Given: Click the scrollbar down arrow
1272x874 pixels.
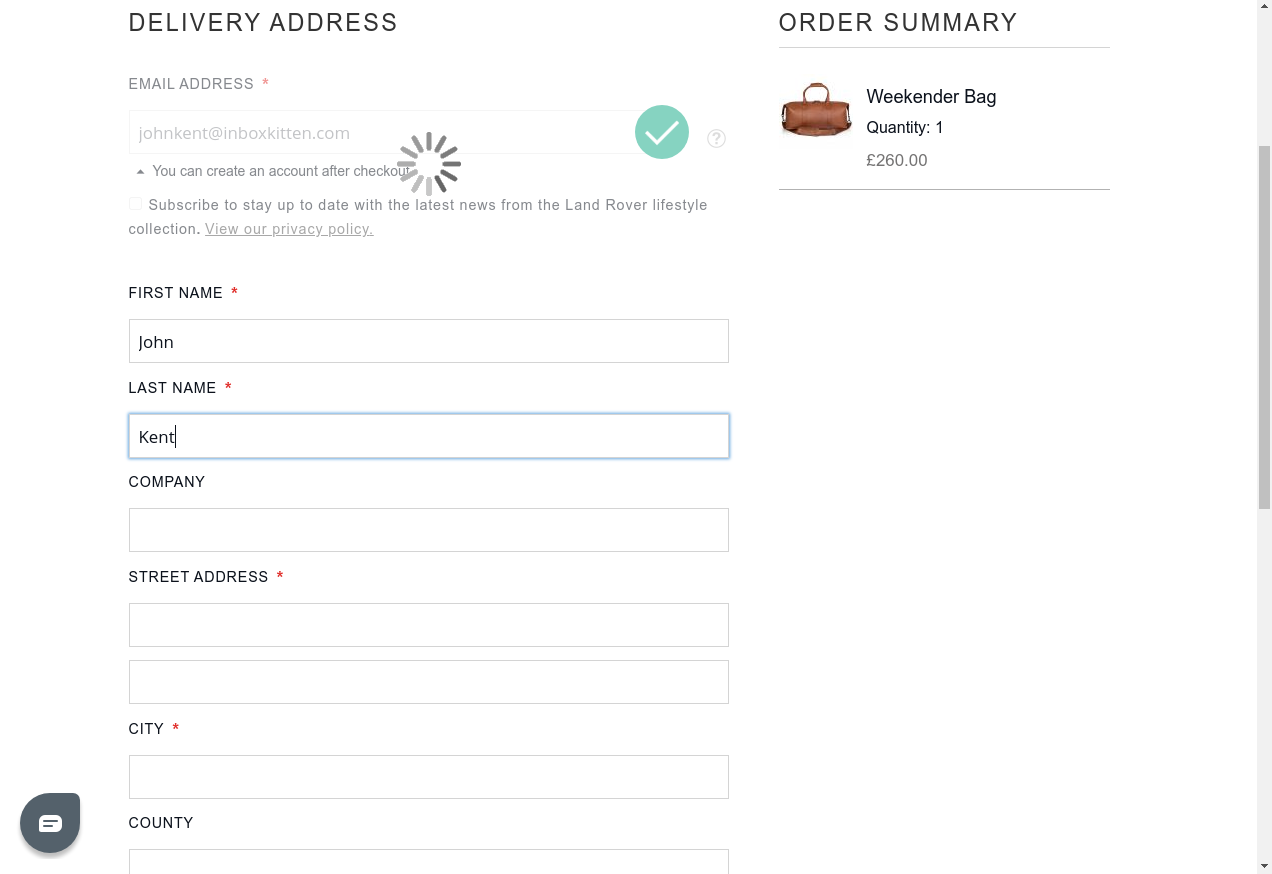Looking at the screenshot, I should pyautogui.click(x=1264, y=866).
